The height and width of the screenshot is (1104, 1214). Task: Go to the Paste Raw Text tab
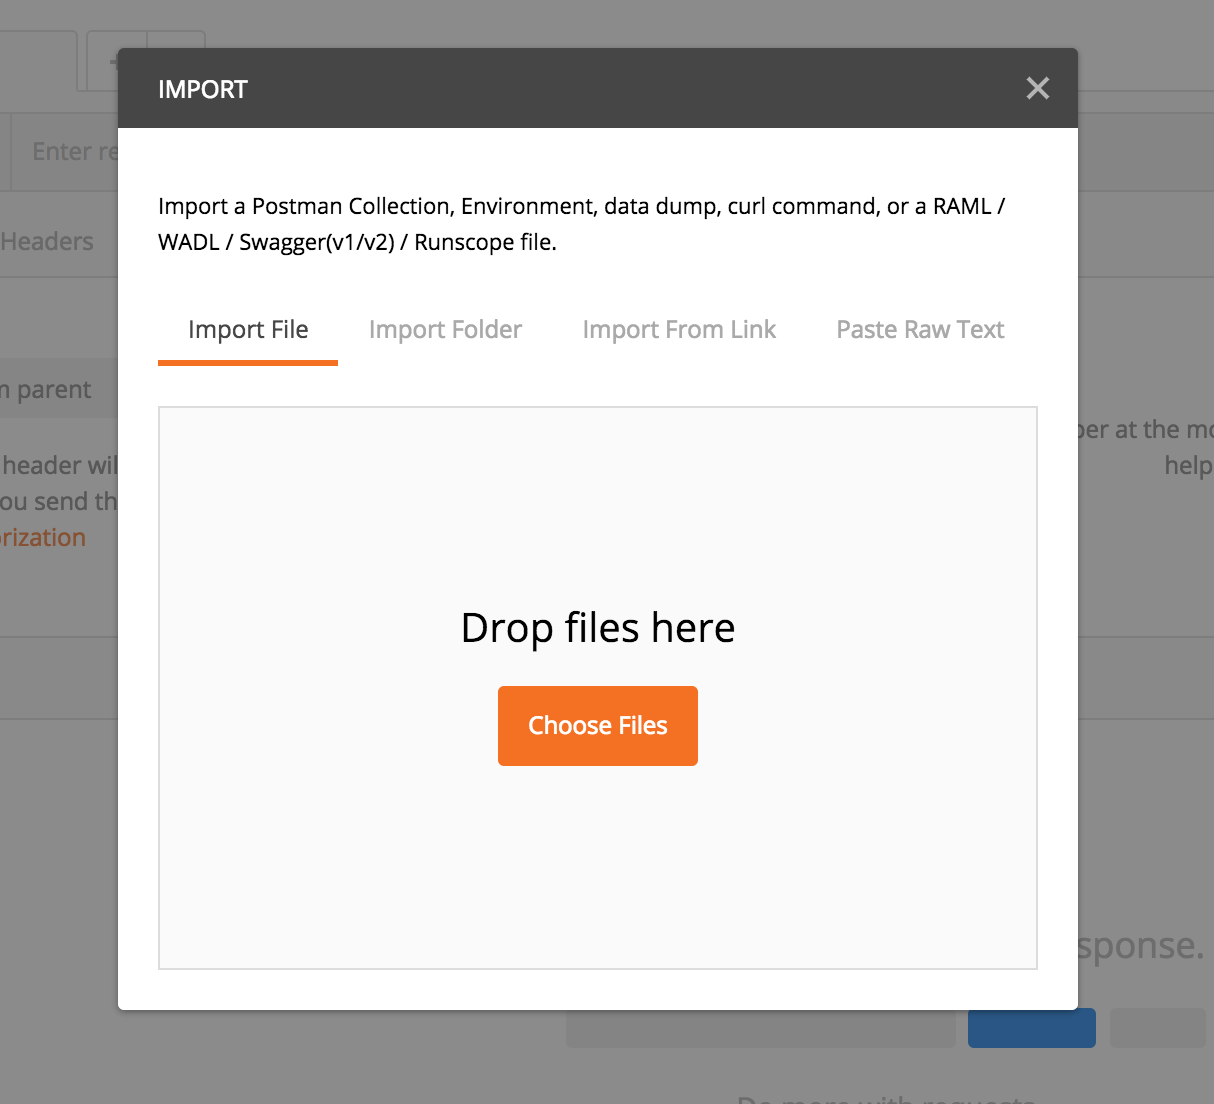(x=920, y=330)
